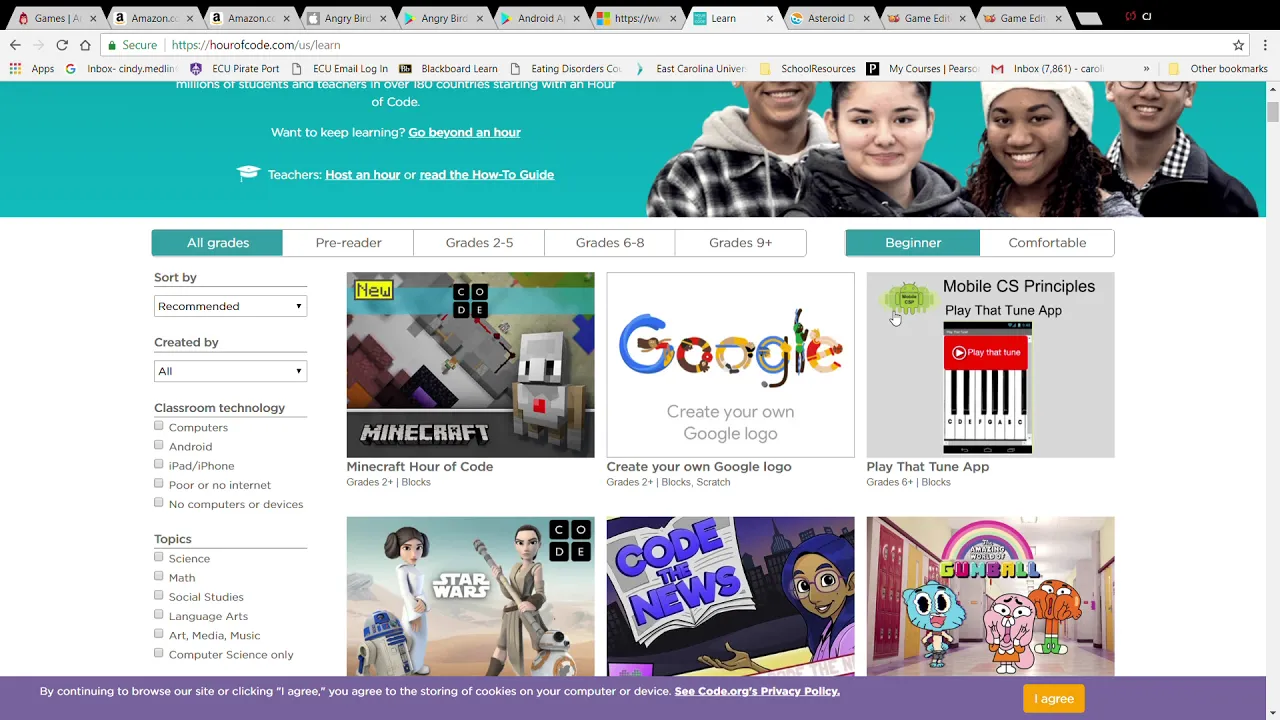Open SchoolResources bookmark folder
This screenshot has width=1280, height=720.
tap(808, 69)
